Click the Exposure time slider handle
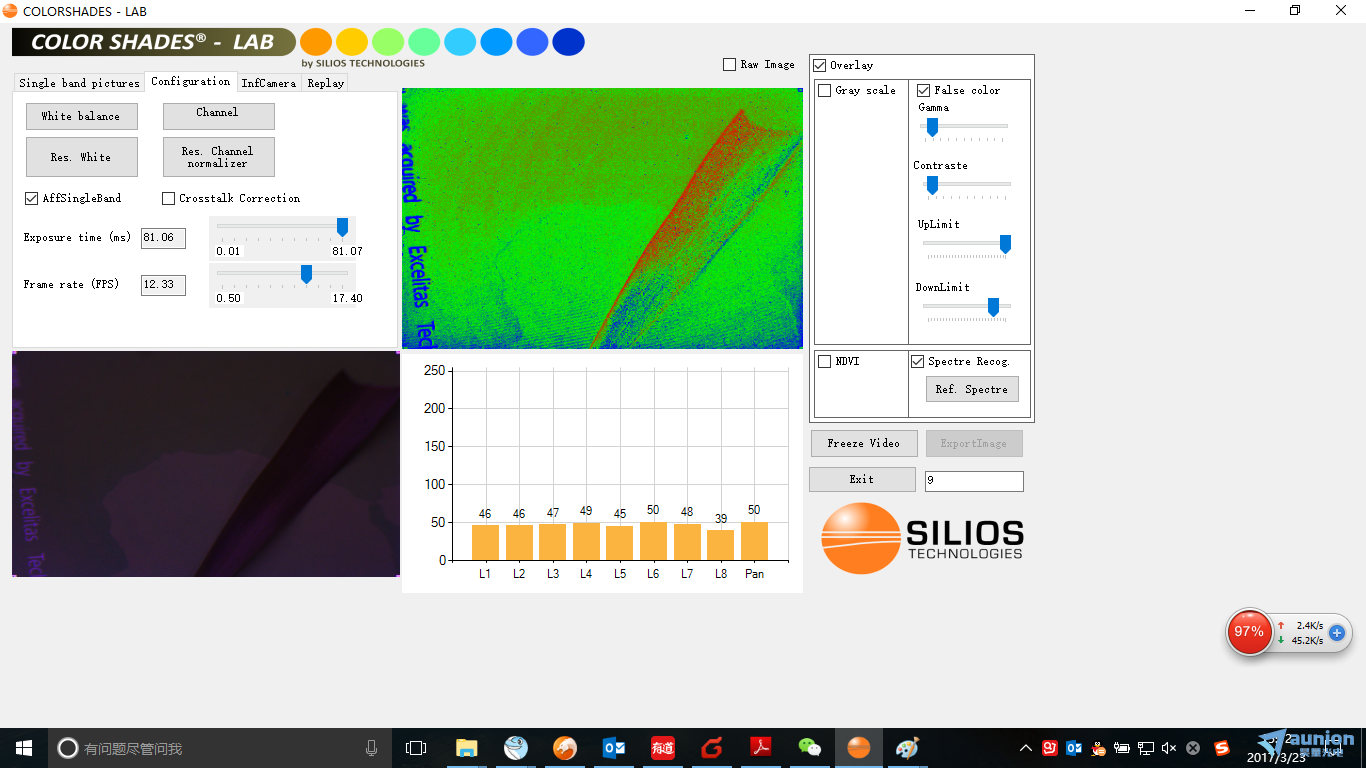1366x768 pixels. (x=342, y=227)
